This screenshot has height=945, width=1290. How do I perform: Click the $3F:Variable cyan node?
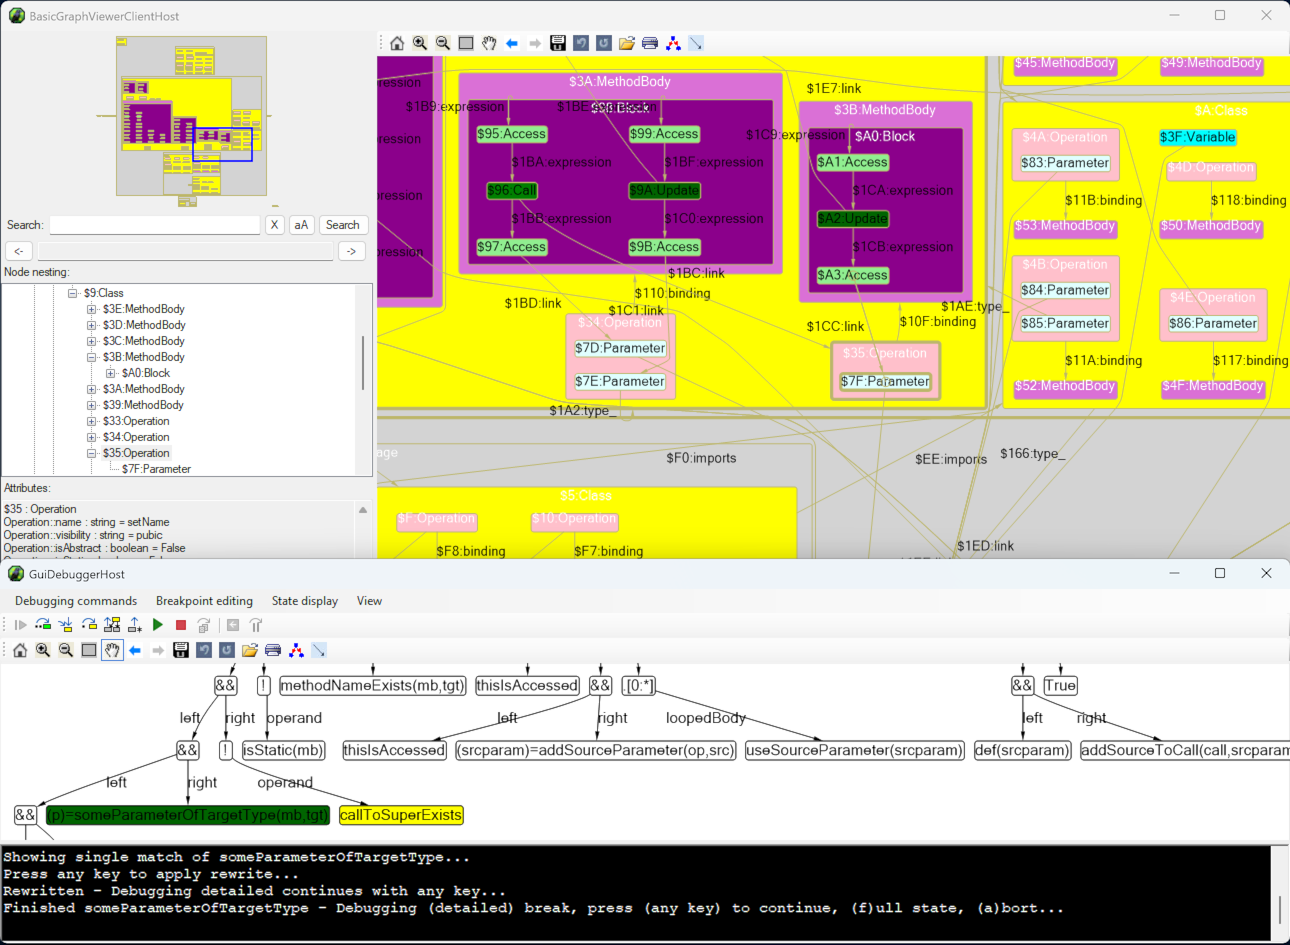1198,137
